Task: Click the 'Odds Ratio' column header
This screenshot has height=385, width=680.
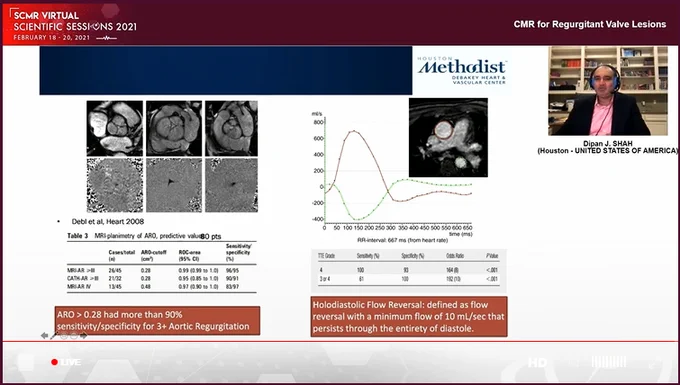Action: pos(455,256)
